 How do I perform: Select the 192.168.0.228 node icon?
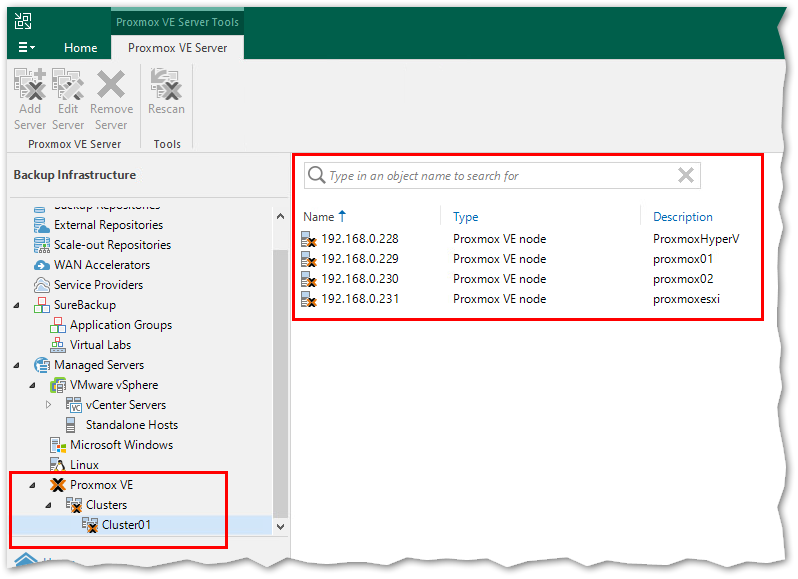point(309,239)
